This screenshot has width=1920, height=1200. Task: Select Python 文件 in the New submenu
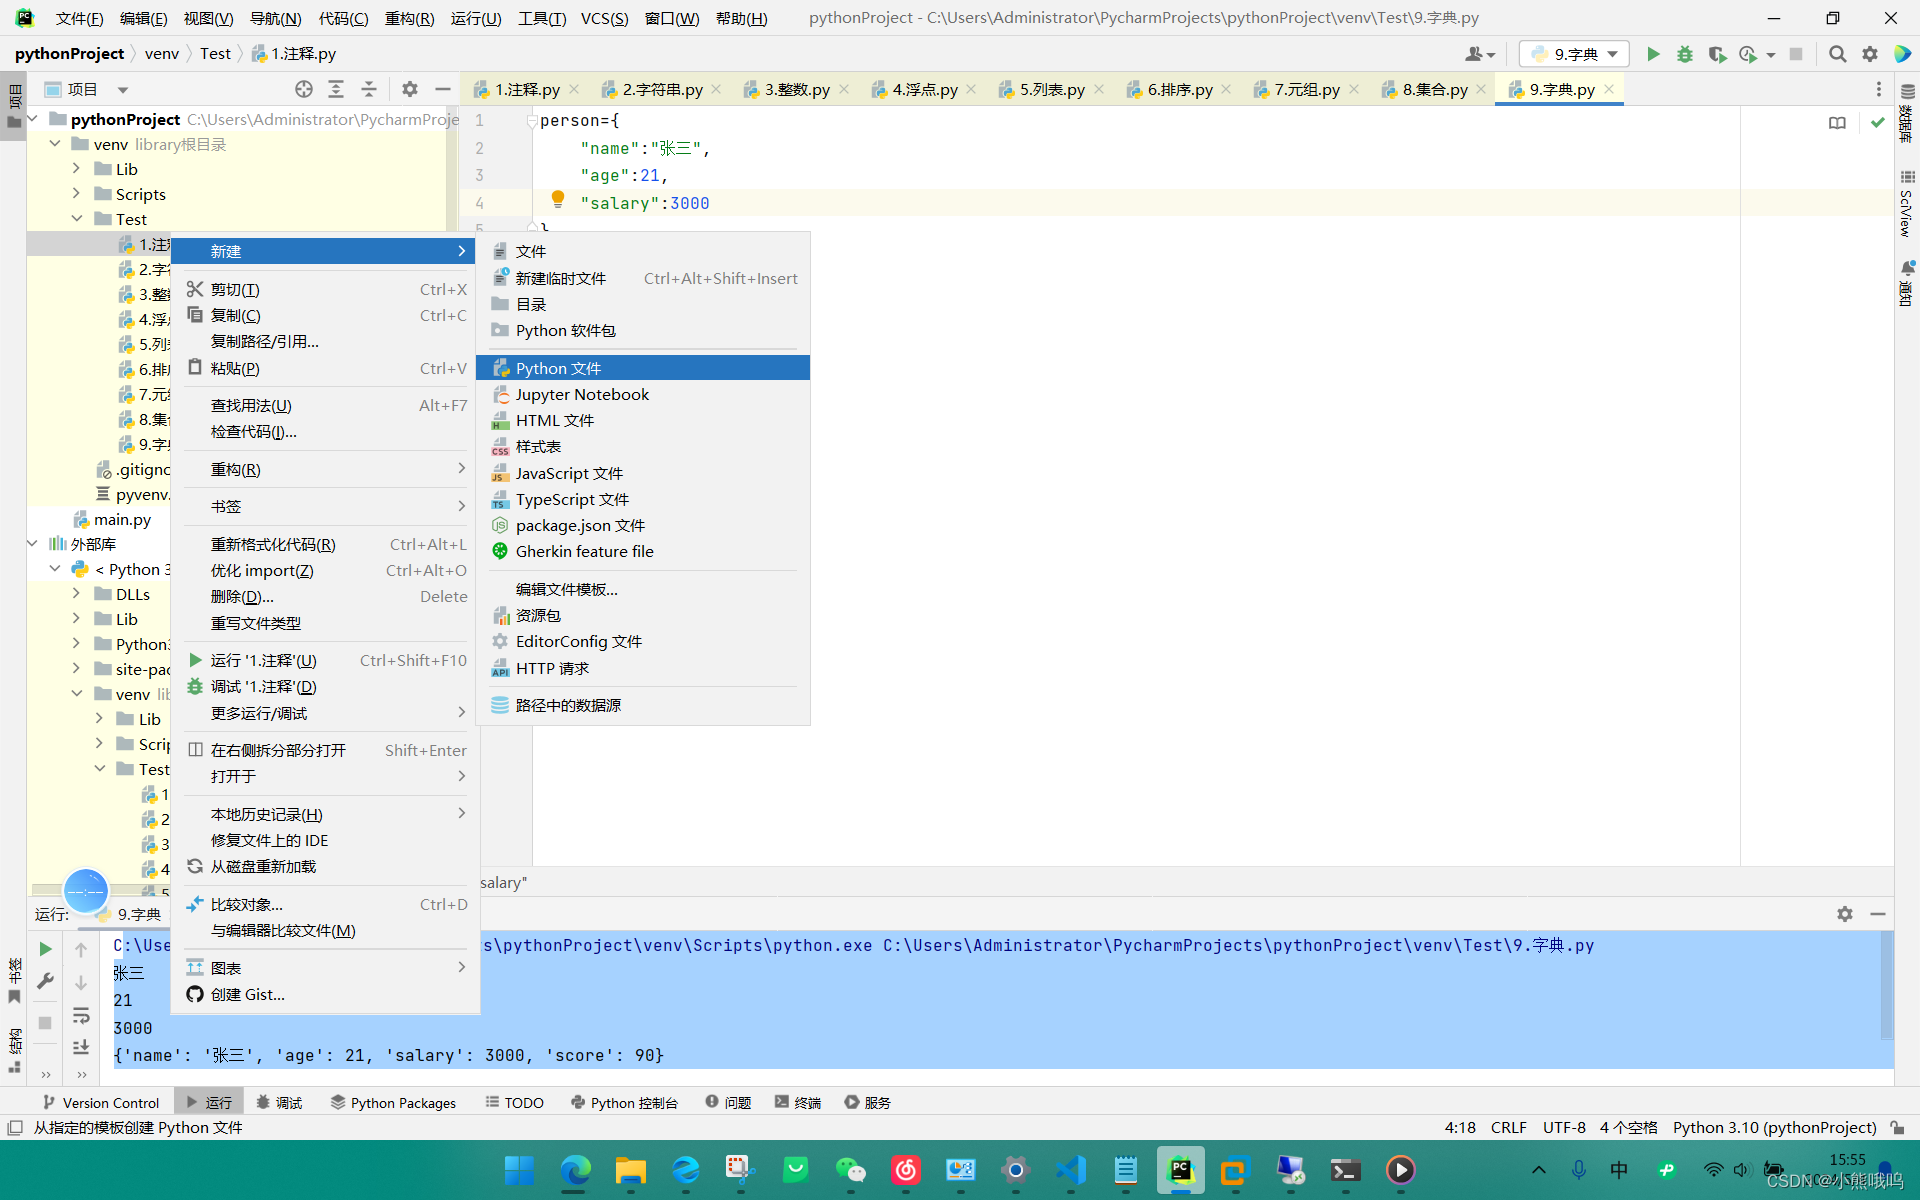[558, 368]
